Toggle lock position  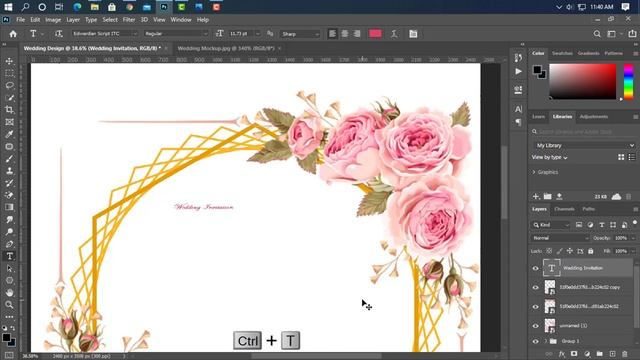(x=570, y=251)
